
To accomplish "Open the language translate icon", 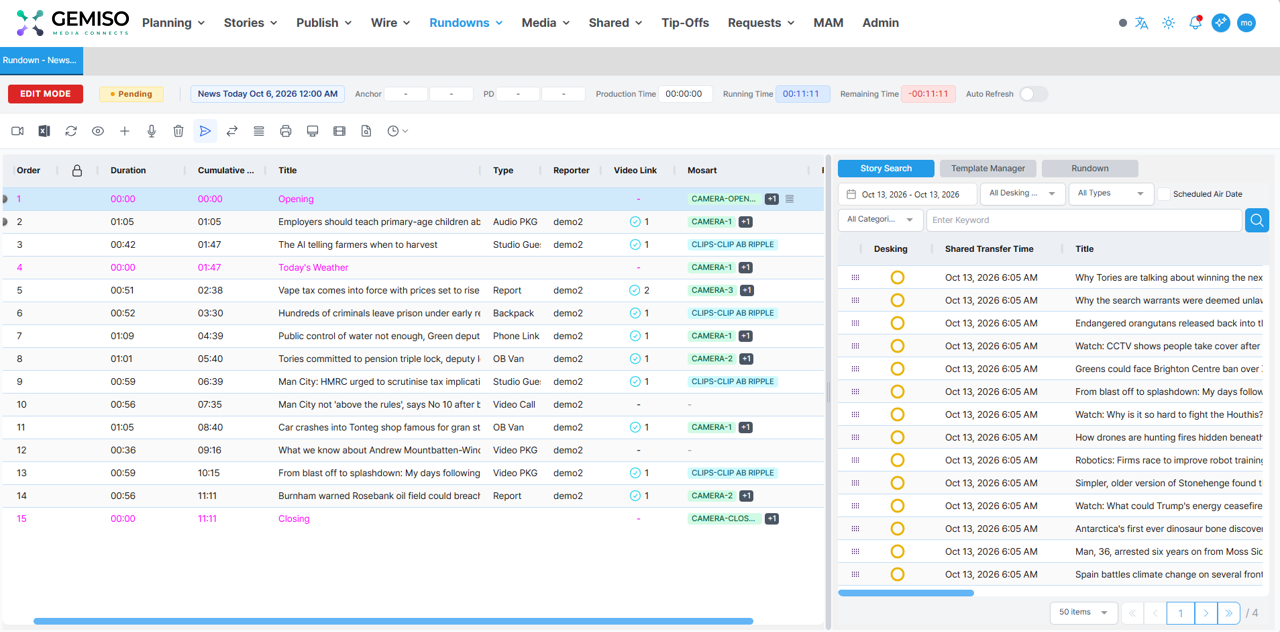I will click(1141, 23).
